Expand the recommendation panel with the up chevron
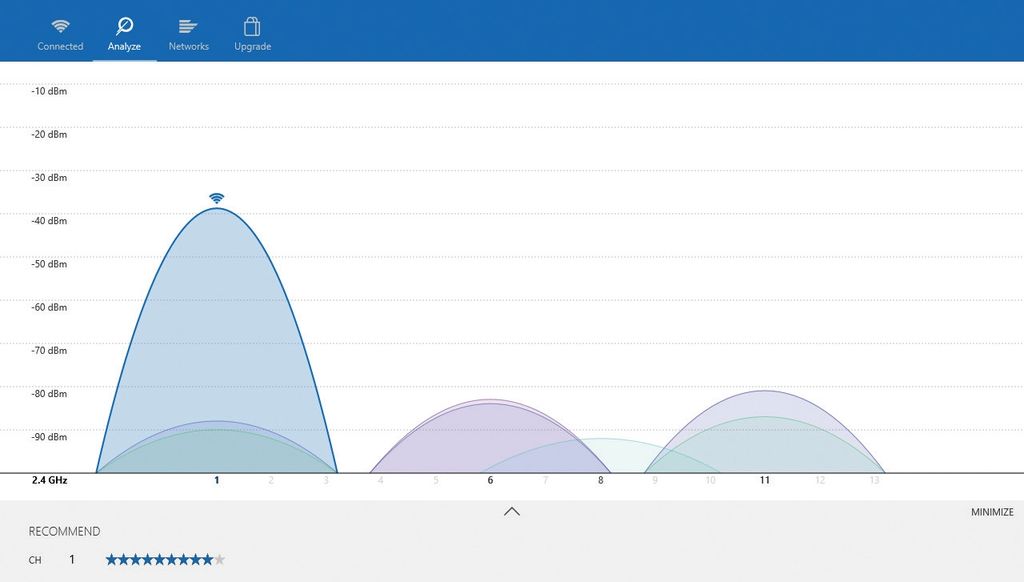 [512, 511]
